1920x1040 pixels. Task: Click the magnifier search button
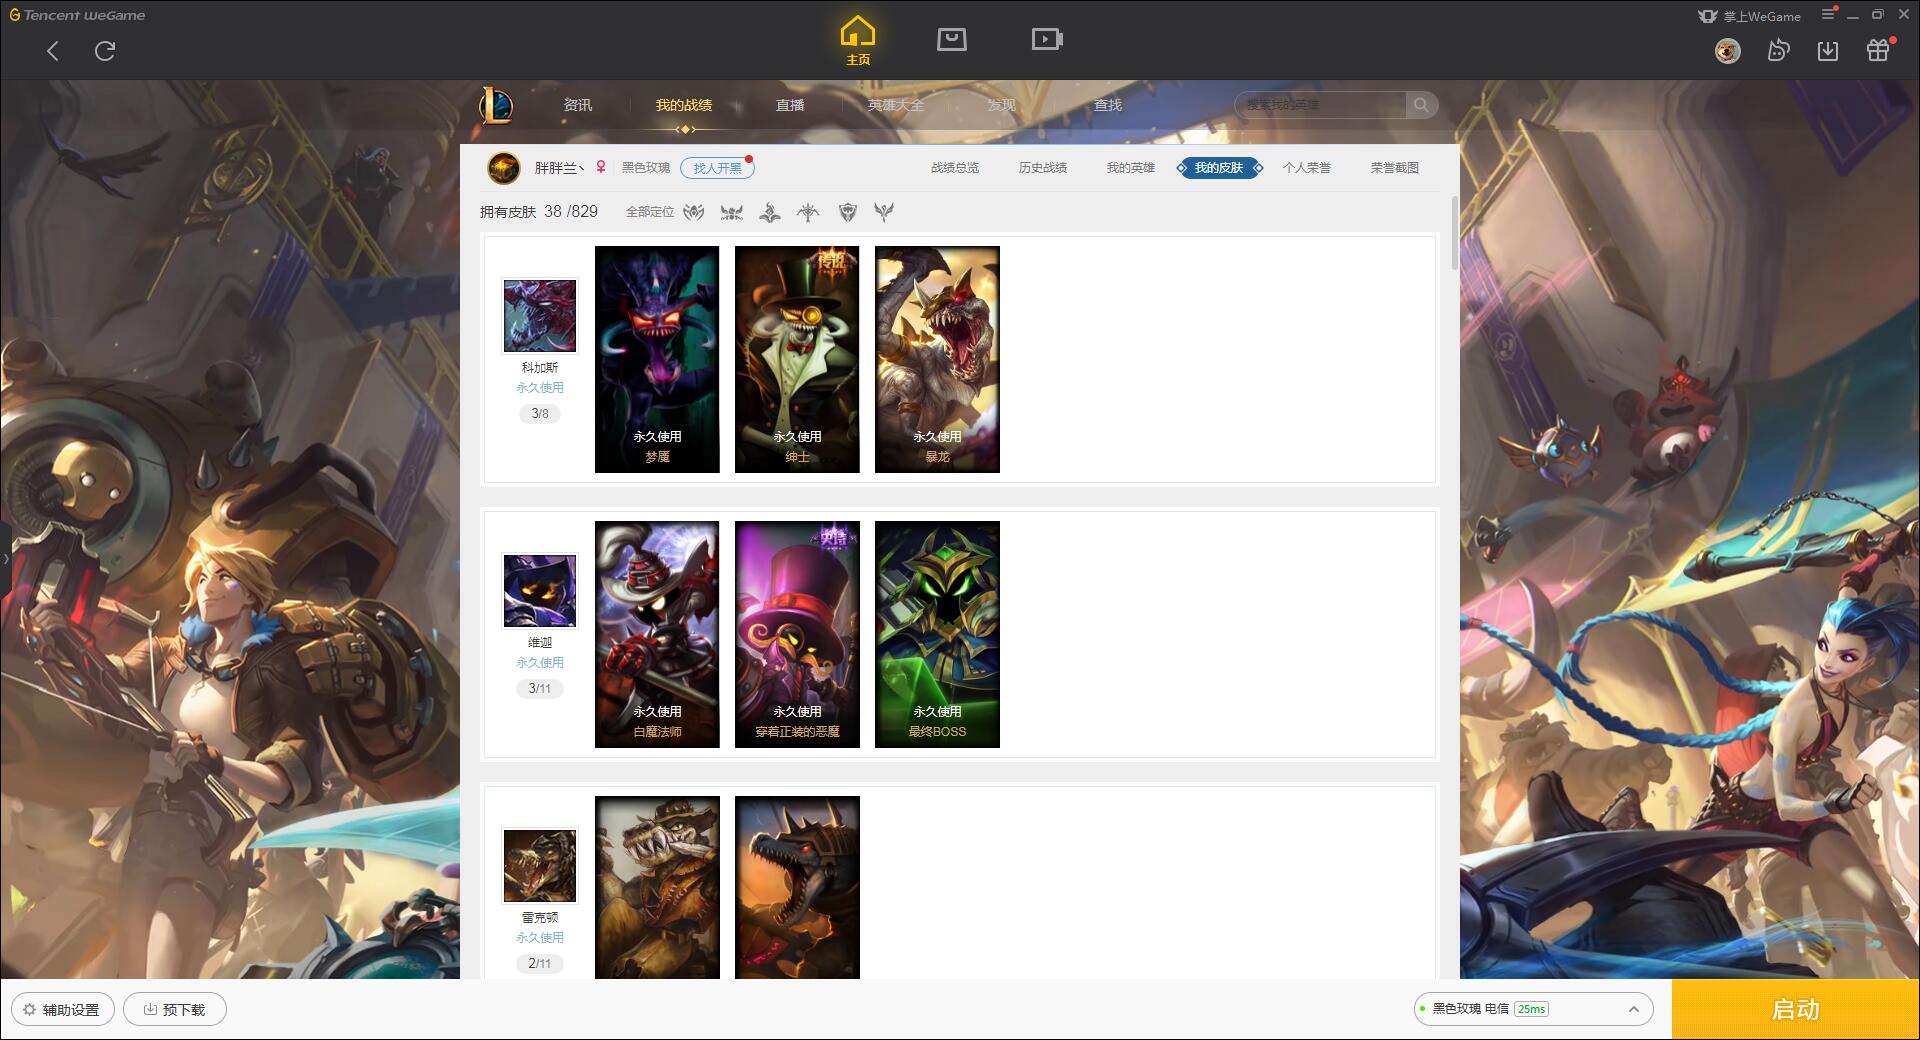tap(1421, 105)
